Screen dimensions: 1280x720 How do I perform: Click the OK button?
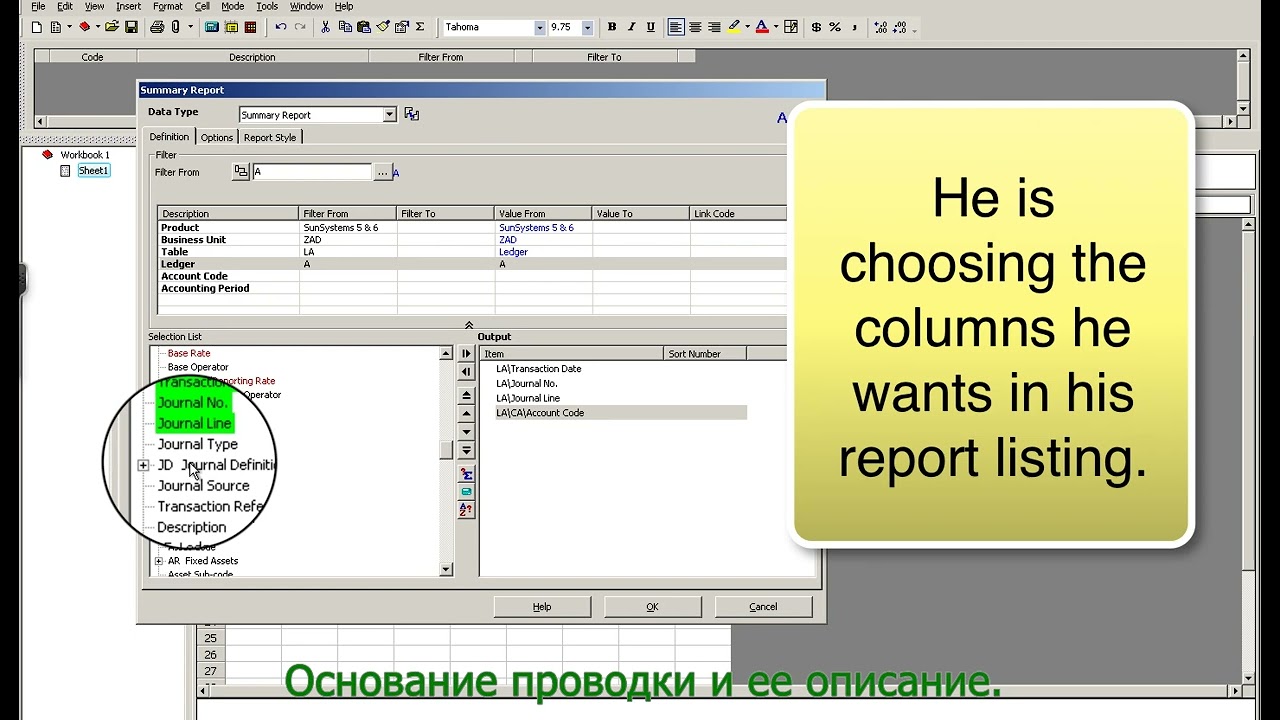(x=652, y=607)
